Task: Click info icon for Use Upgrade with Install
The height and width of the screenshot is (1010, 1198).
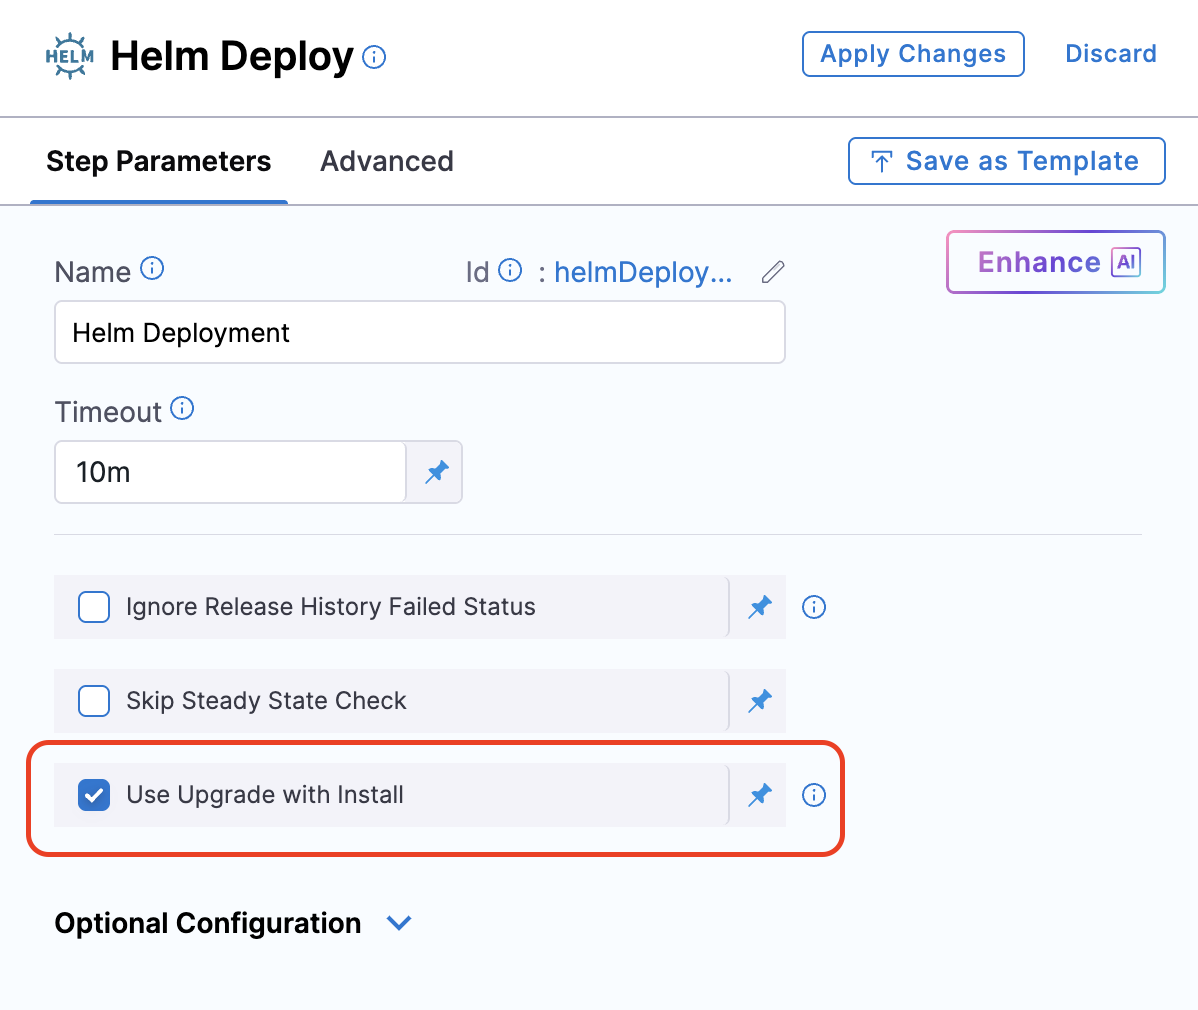Action: click(x=814, y=795)
